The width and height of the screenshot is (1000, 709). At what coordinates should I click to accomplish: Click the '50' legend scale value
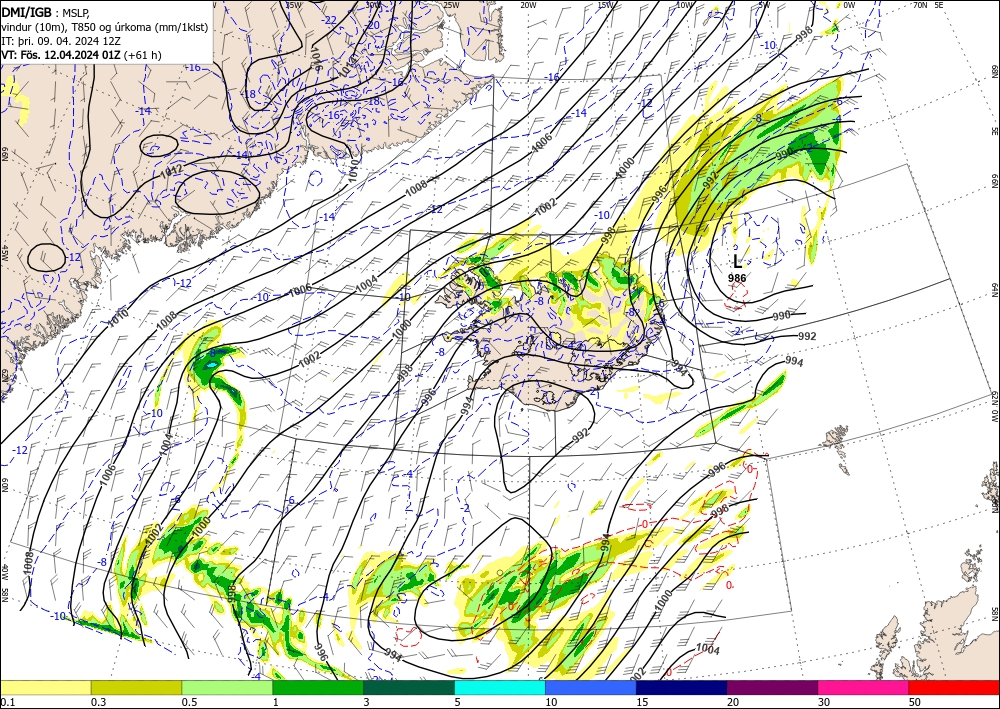click(915, 702)
